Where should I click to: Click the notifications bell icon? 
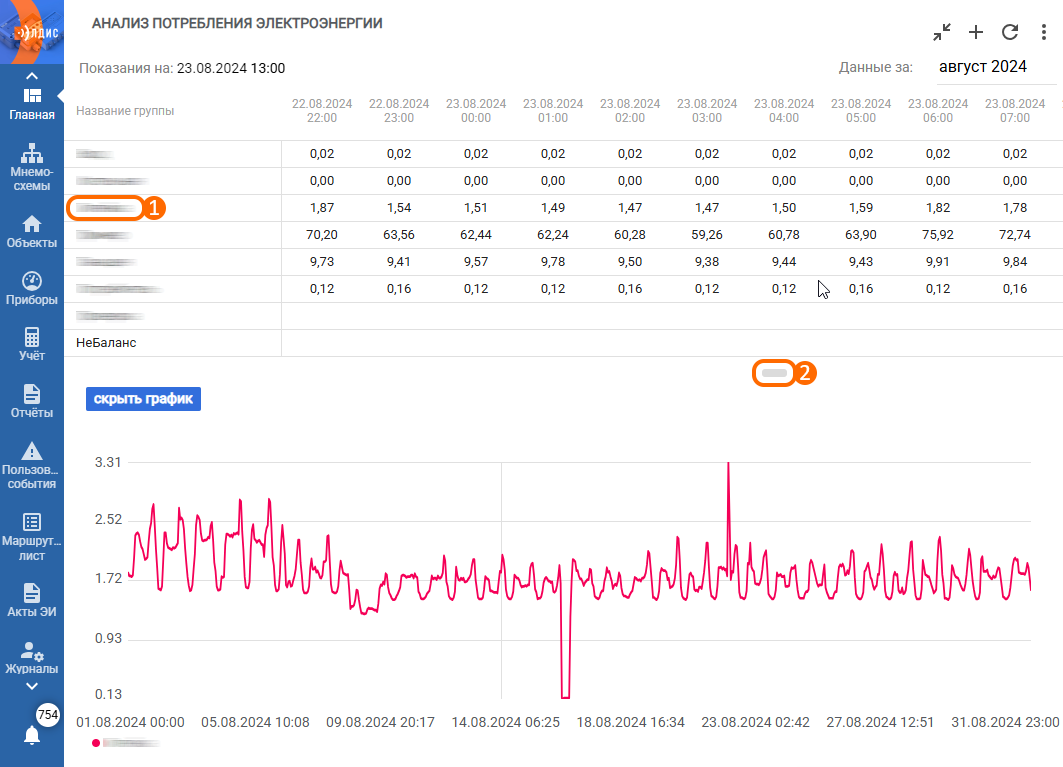click(x=32, y=735)
